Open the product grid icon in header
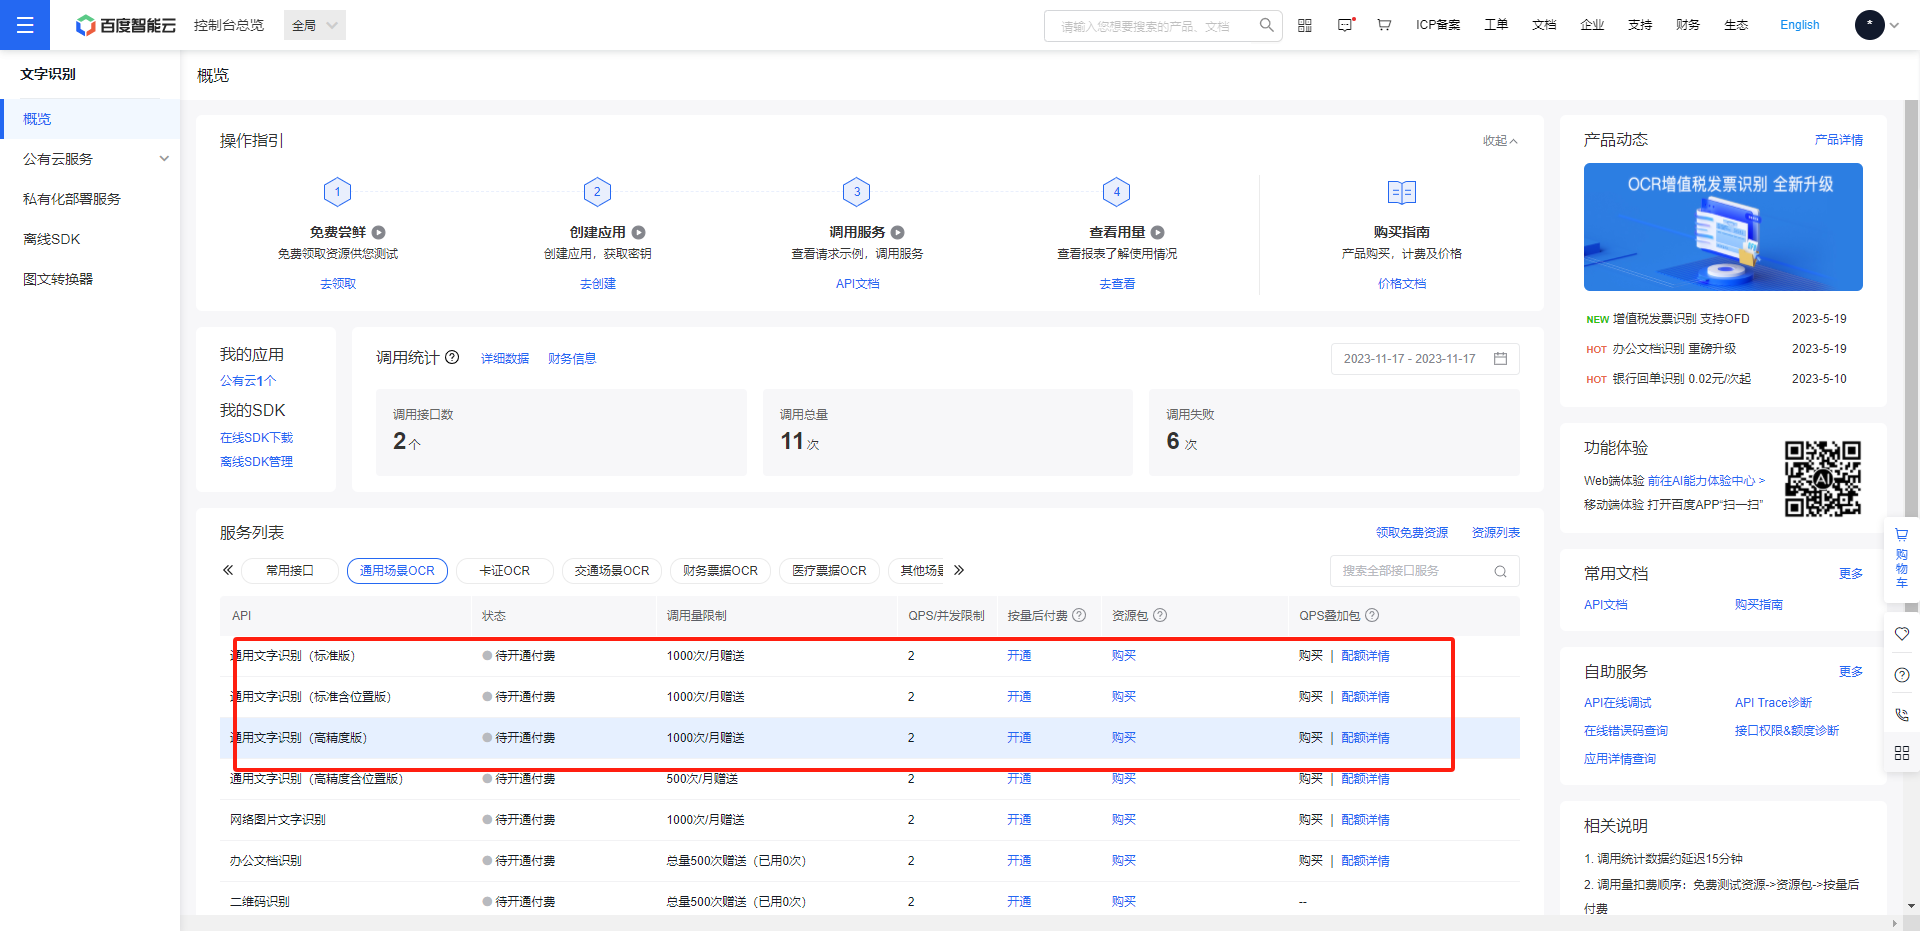This screenshot has width=1920, height=931. (1305, 25)
